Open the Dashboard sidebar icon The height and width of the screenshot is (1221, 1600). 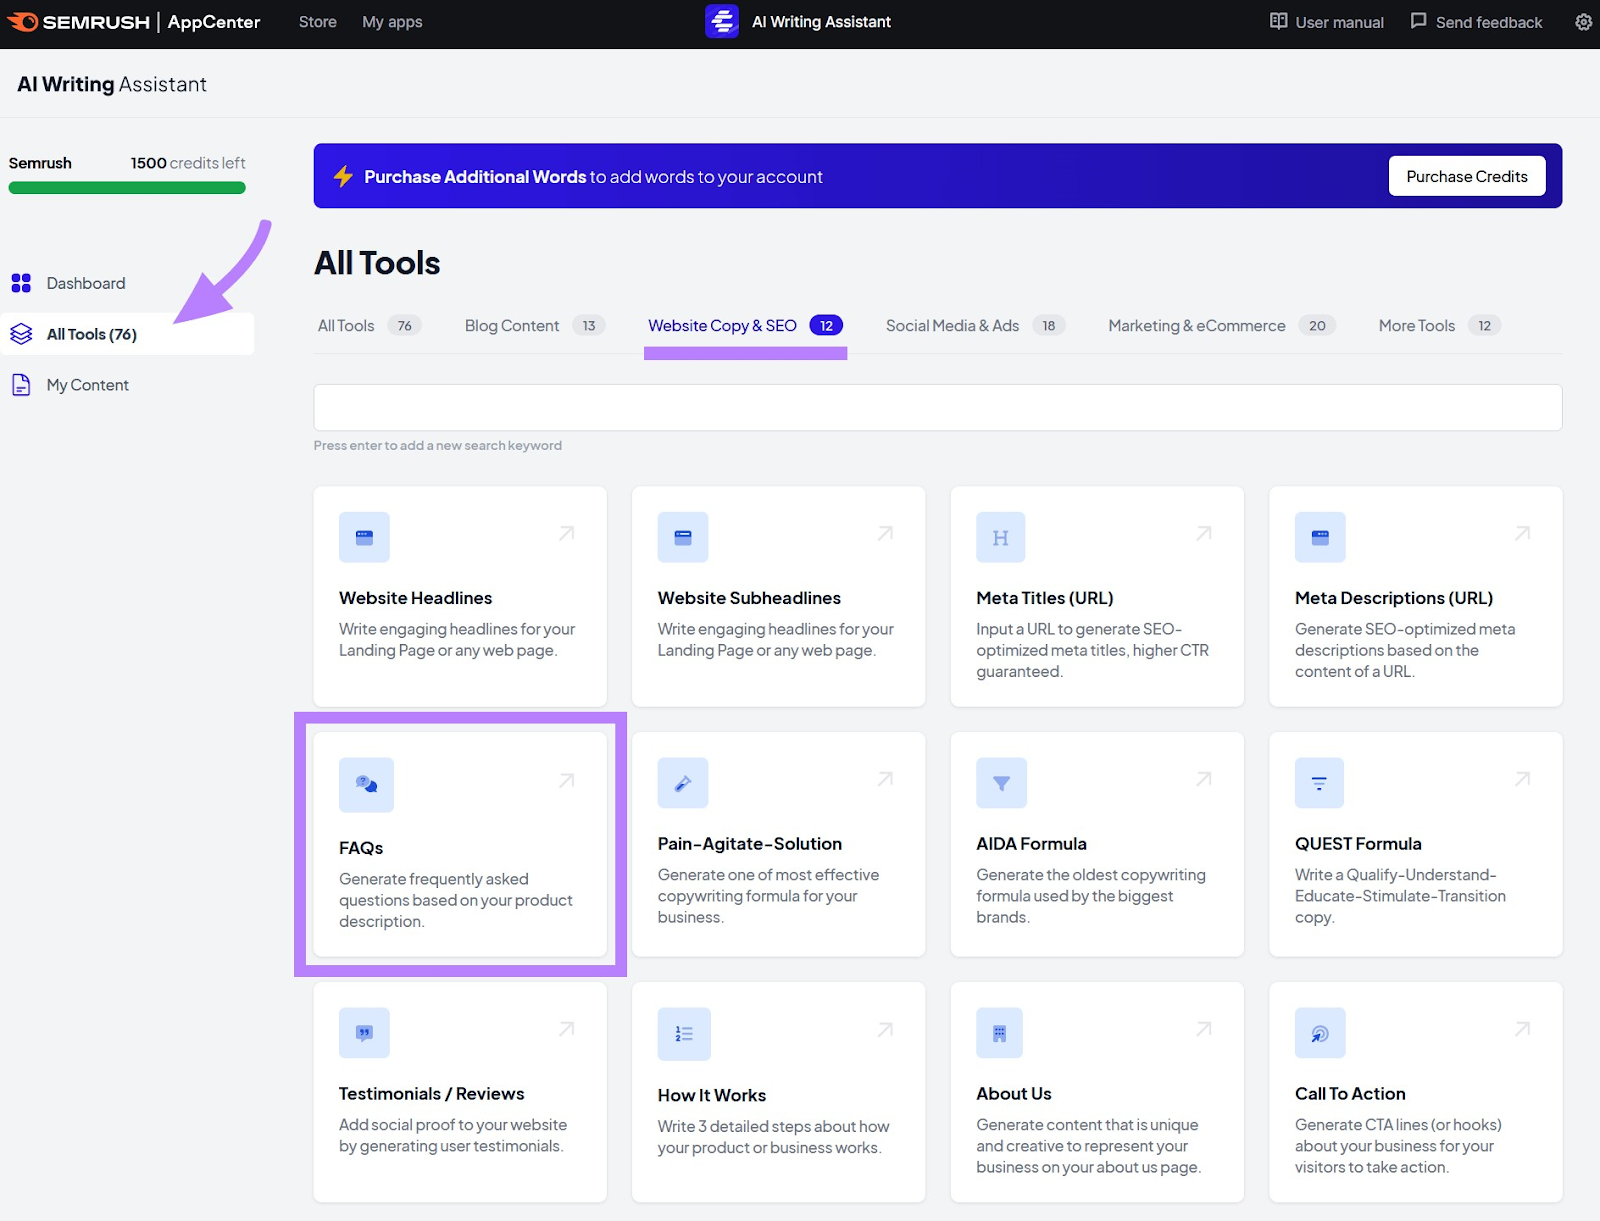22,283
